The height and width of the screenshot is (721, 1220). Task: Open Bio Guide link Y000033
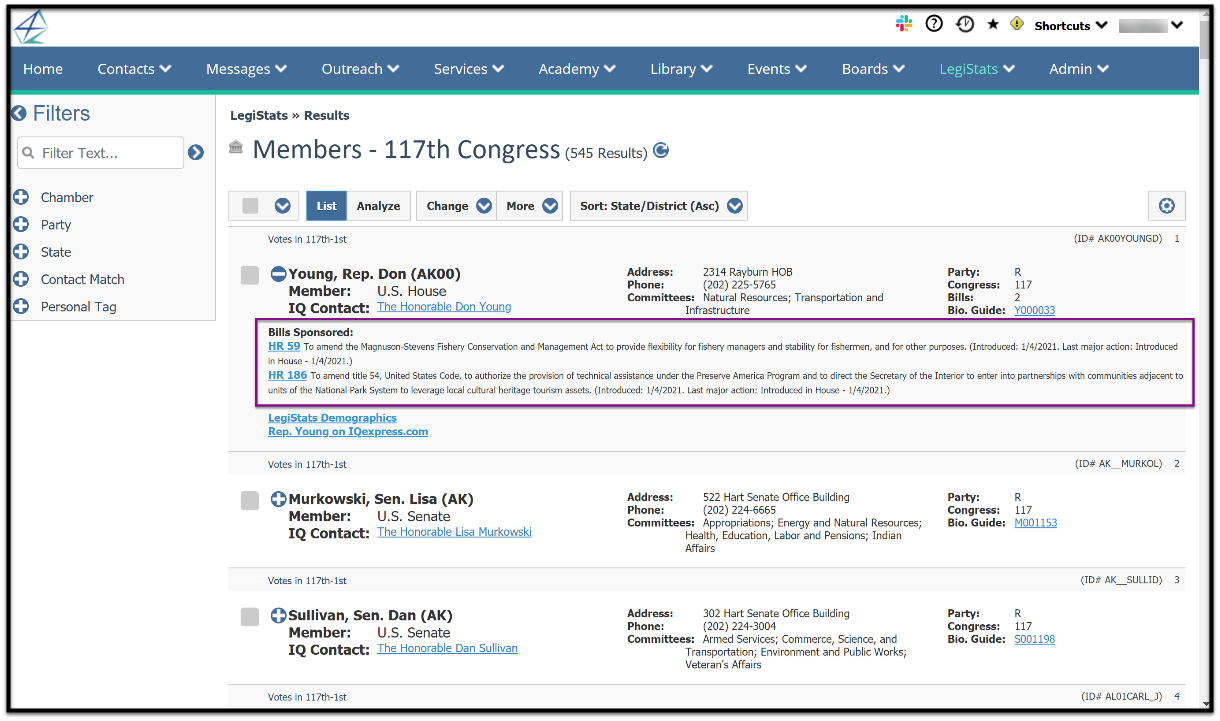pos(1034,311)
